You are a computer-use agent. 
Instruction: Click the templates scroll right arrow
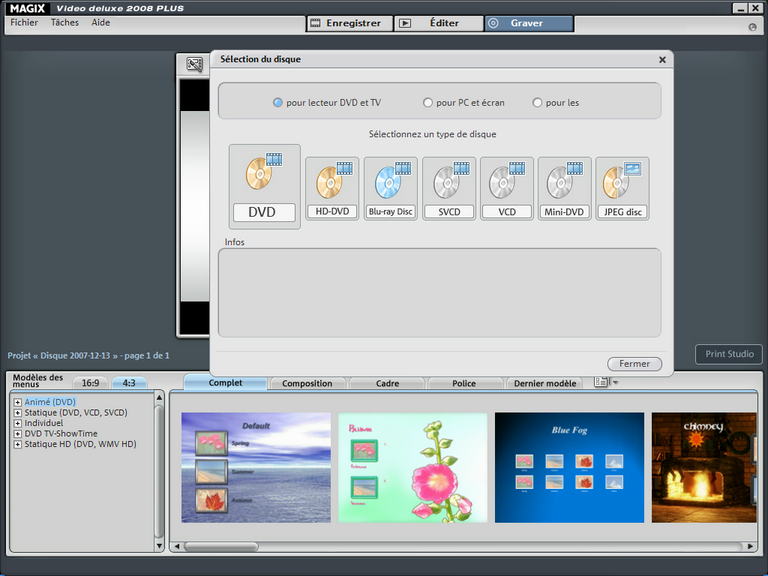[750, 547]
